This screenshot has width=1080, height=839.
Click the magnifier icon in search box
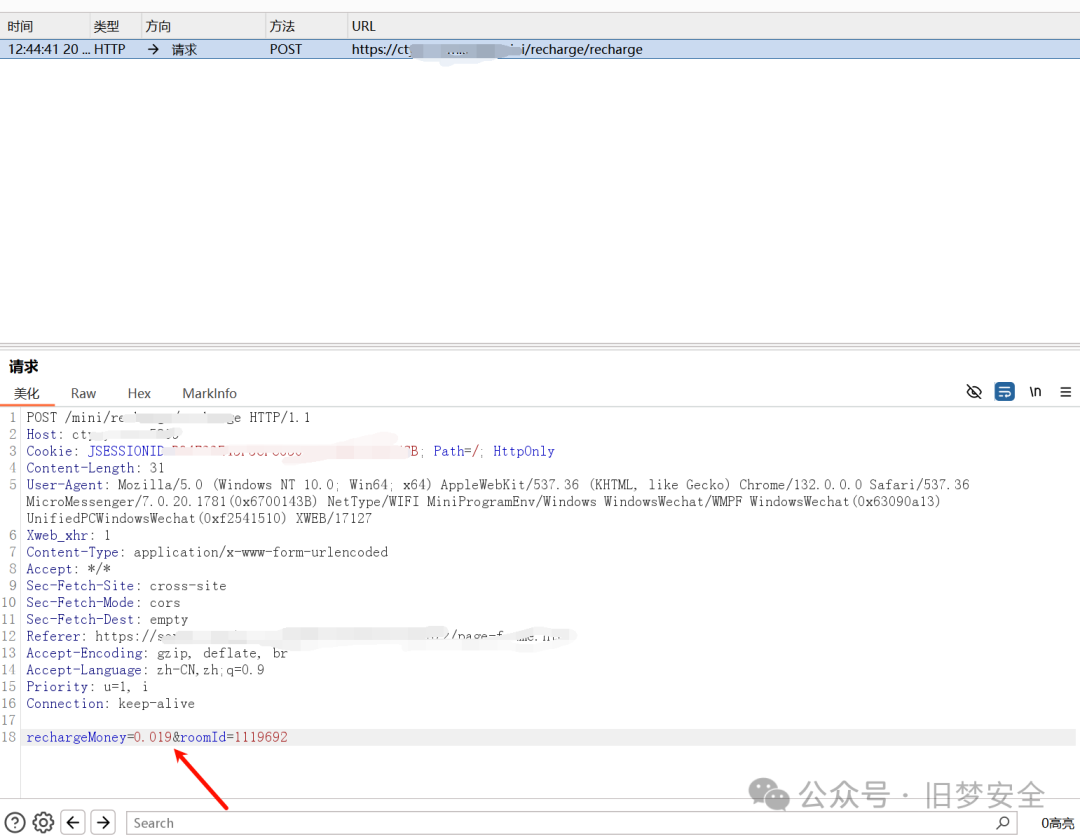(1003, 822)
